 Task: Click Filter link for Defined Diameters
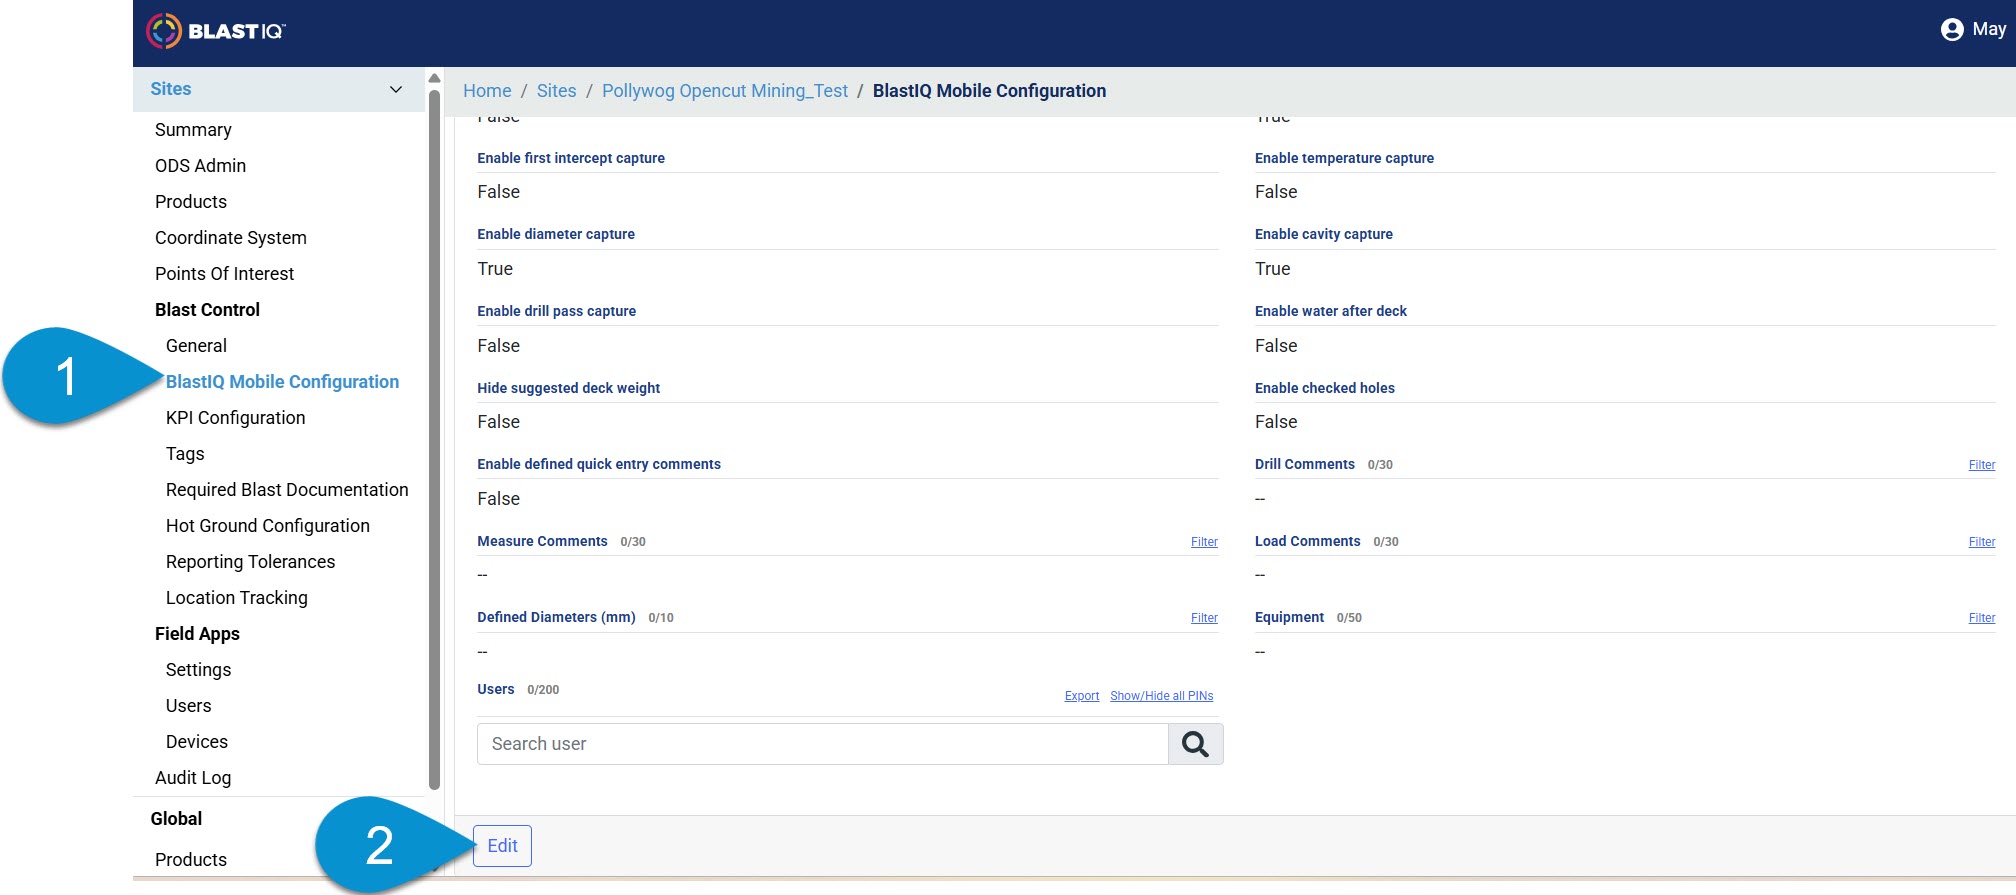pos(1204,618)
